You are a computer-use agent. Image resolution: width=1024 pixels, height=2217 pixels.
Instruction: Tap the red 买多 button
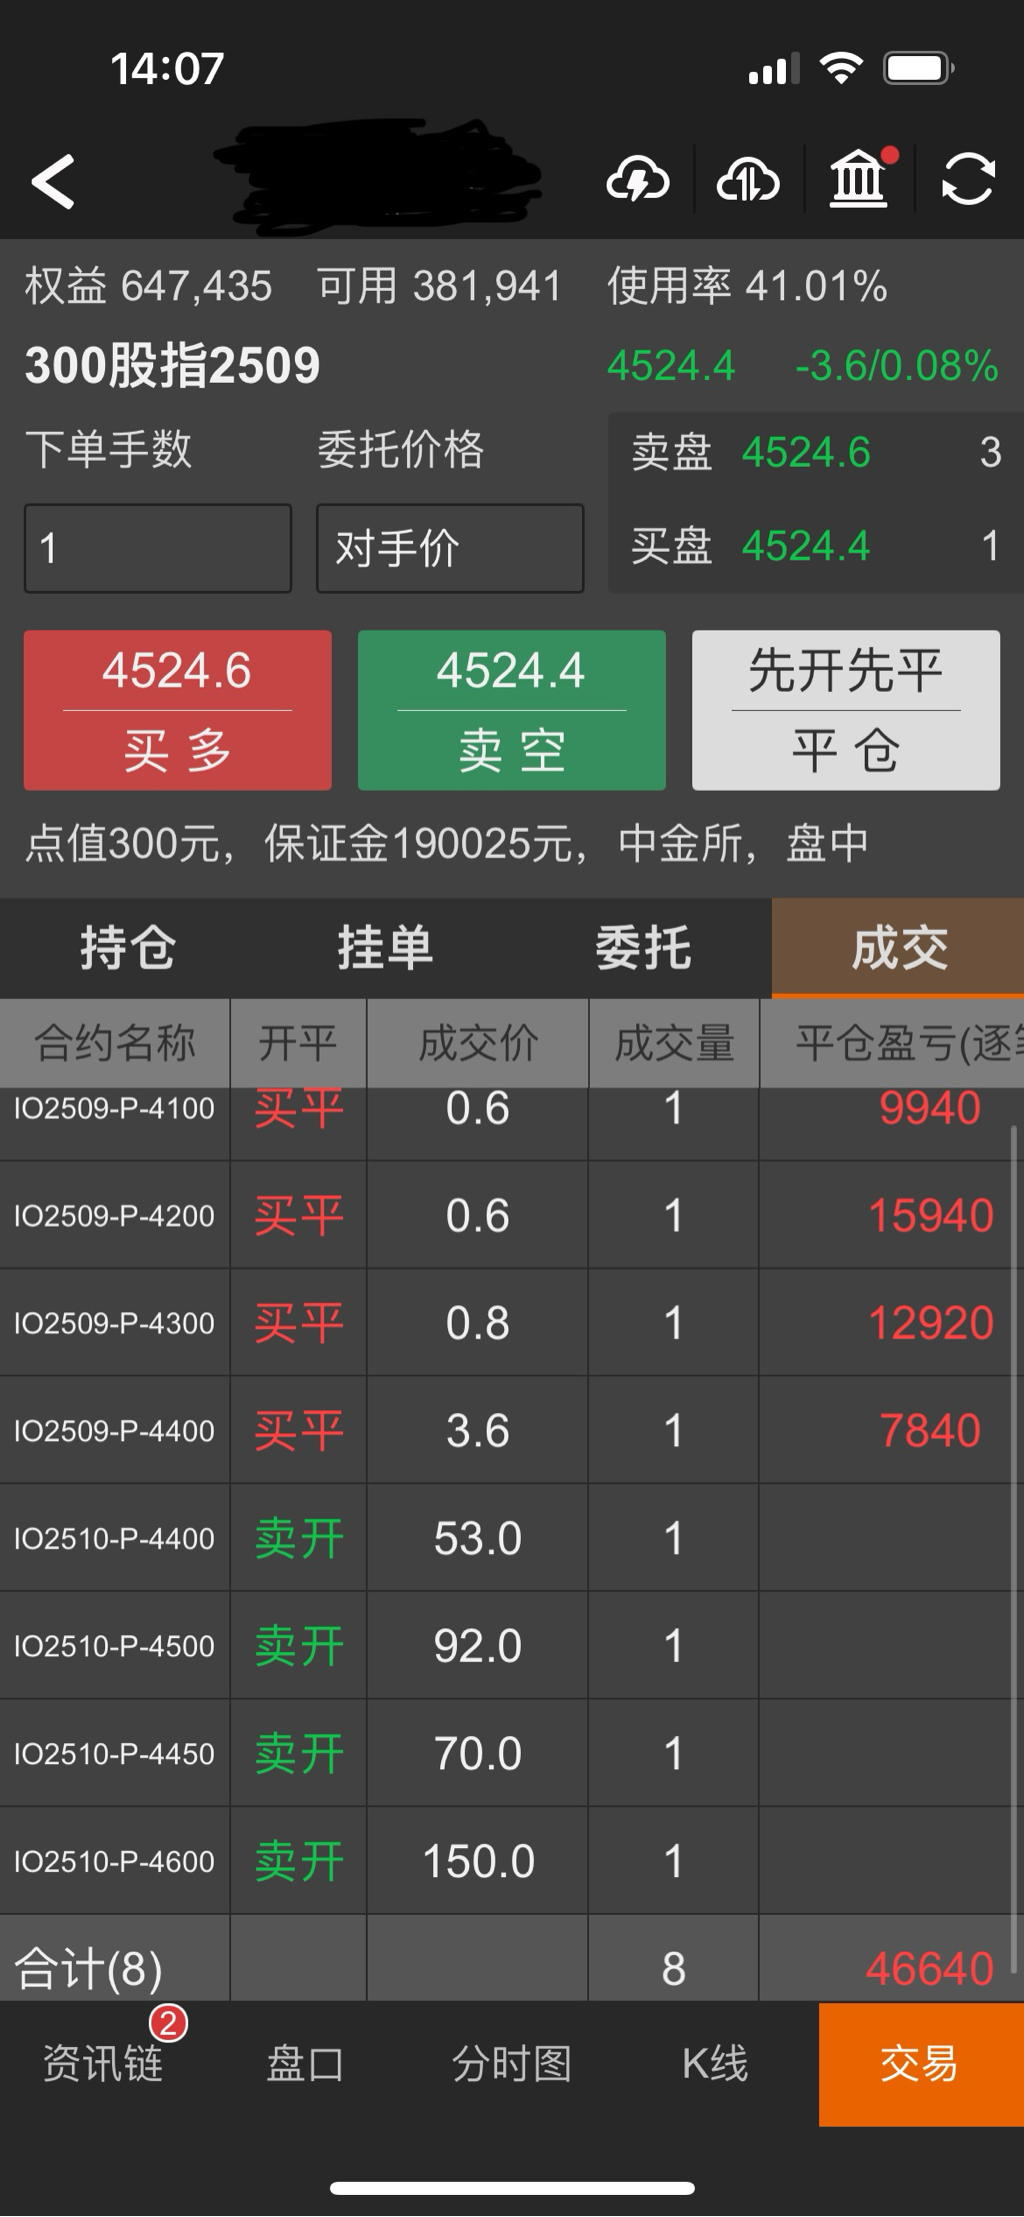[178, 710]
